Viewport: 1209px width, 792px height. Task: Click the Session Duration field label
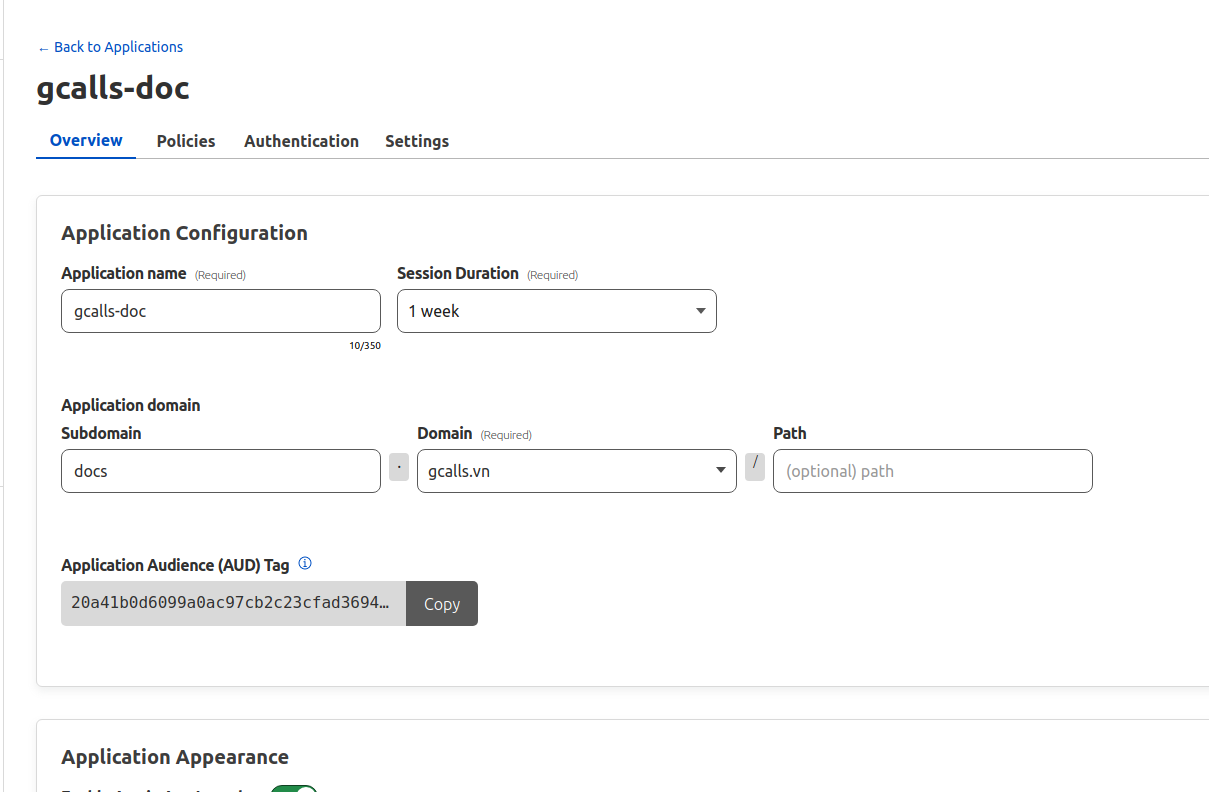(458, 273)
